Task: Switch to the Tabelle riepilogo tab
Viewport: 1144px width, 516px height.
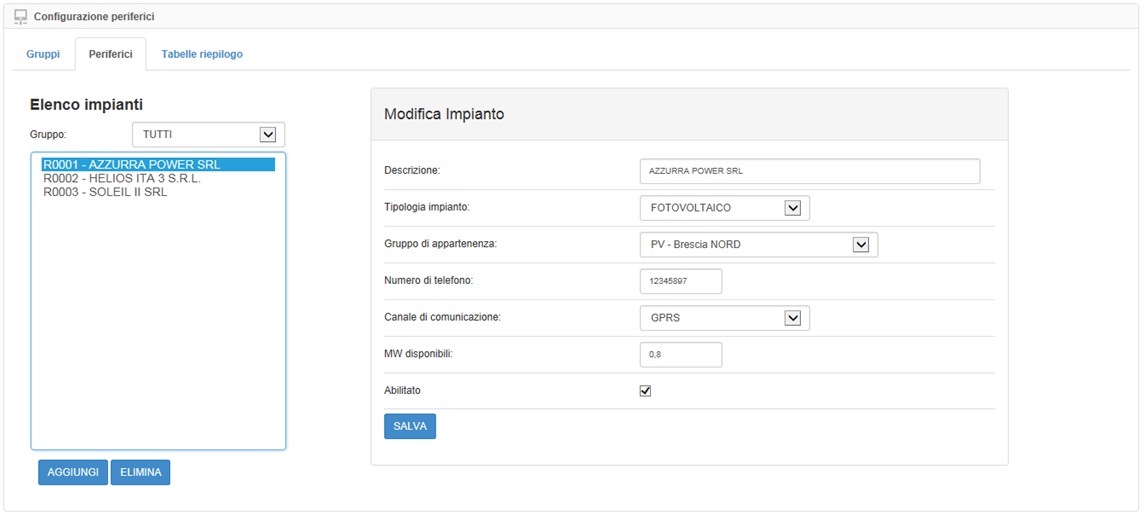Action: (202, 54)
